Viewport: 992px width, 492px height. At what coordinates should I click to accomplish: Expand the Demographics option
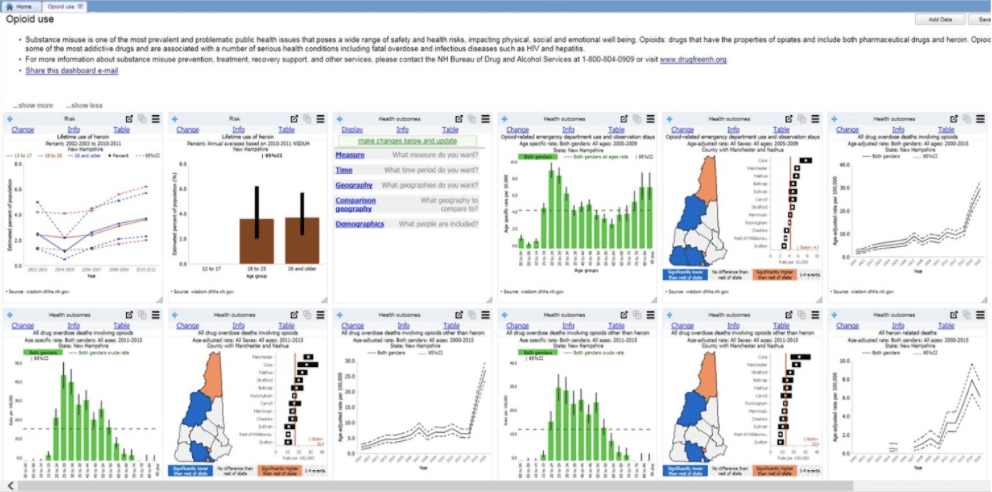point(359,224)
